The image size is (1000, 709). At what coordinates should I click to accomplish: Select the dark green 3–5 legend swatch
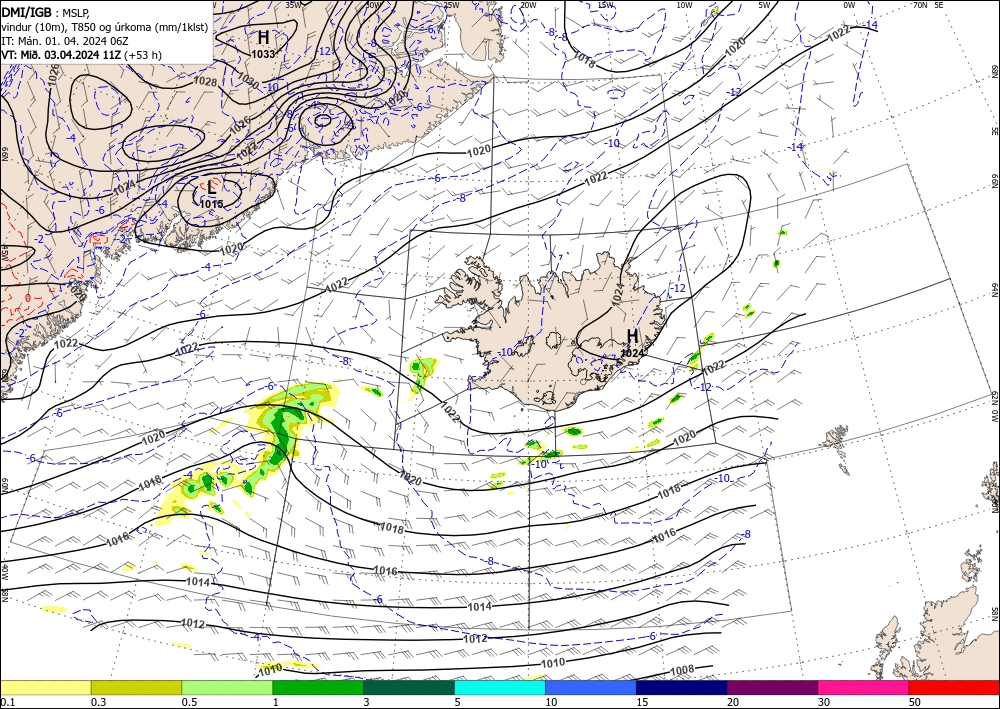(409, 687)
